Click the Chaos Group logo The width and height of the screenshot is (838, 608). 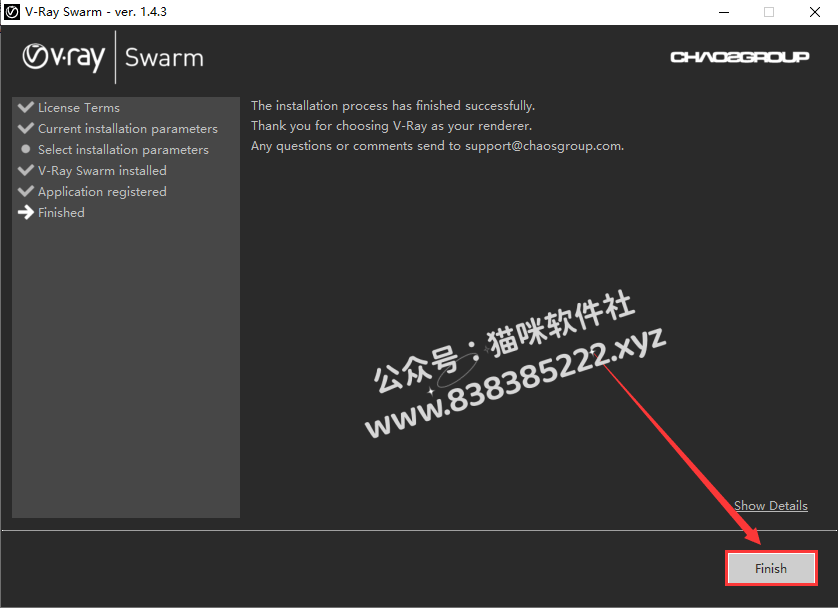(x=740, y=57)
